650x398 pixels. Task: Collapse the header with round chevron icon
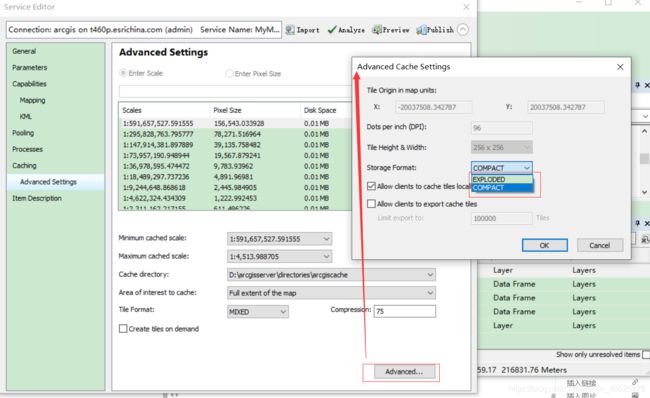point(463,29)
